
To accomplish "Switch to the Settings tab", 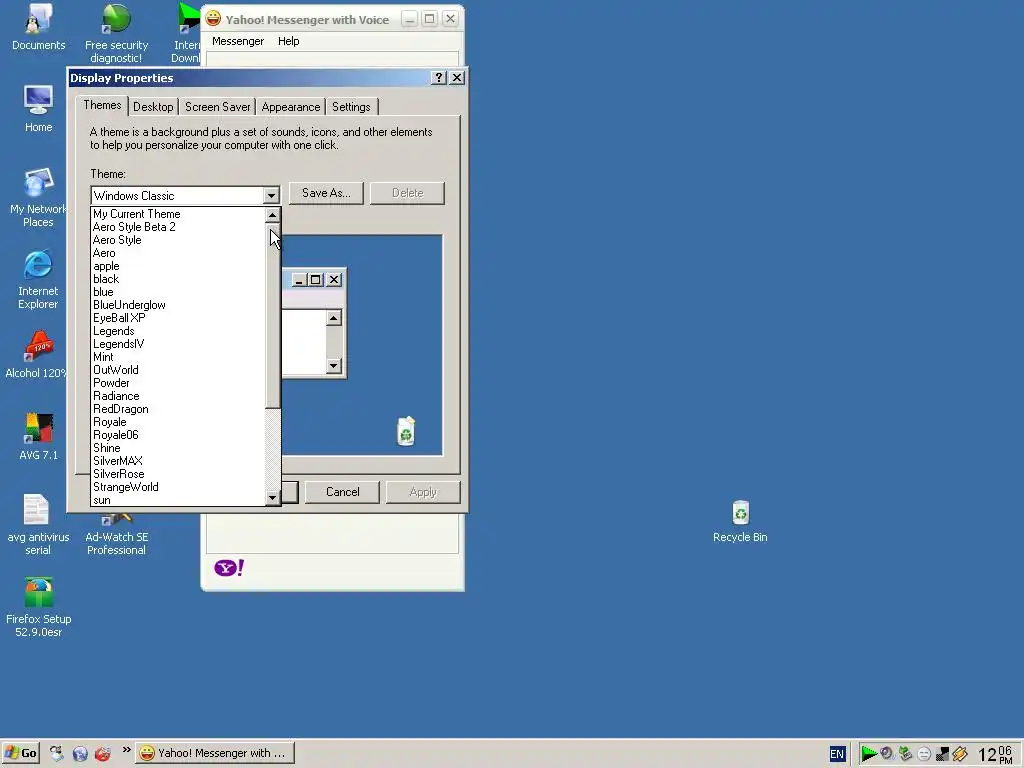I will tap(351, 107).
